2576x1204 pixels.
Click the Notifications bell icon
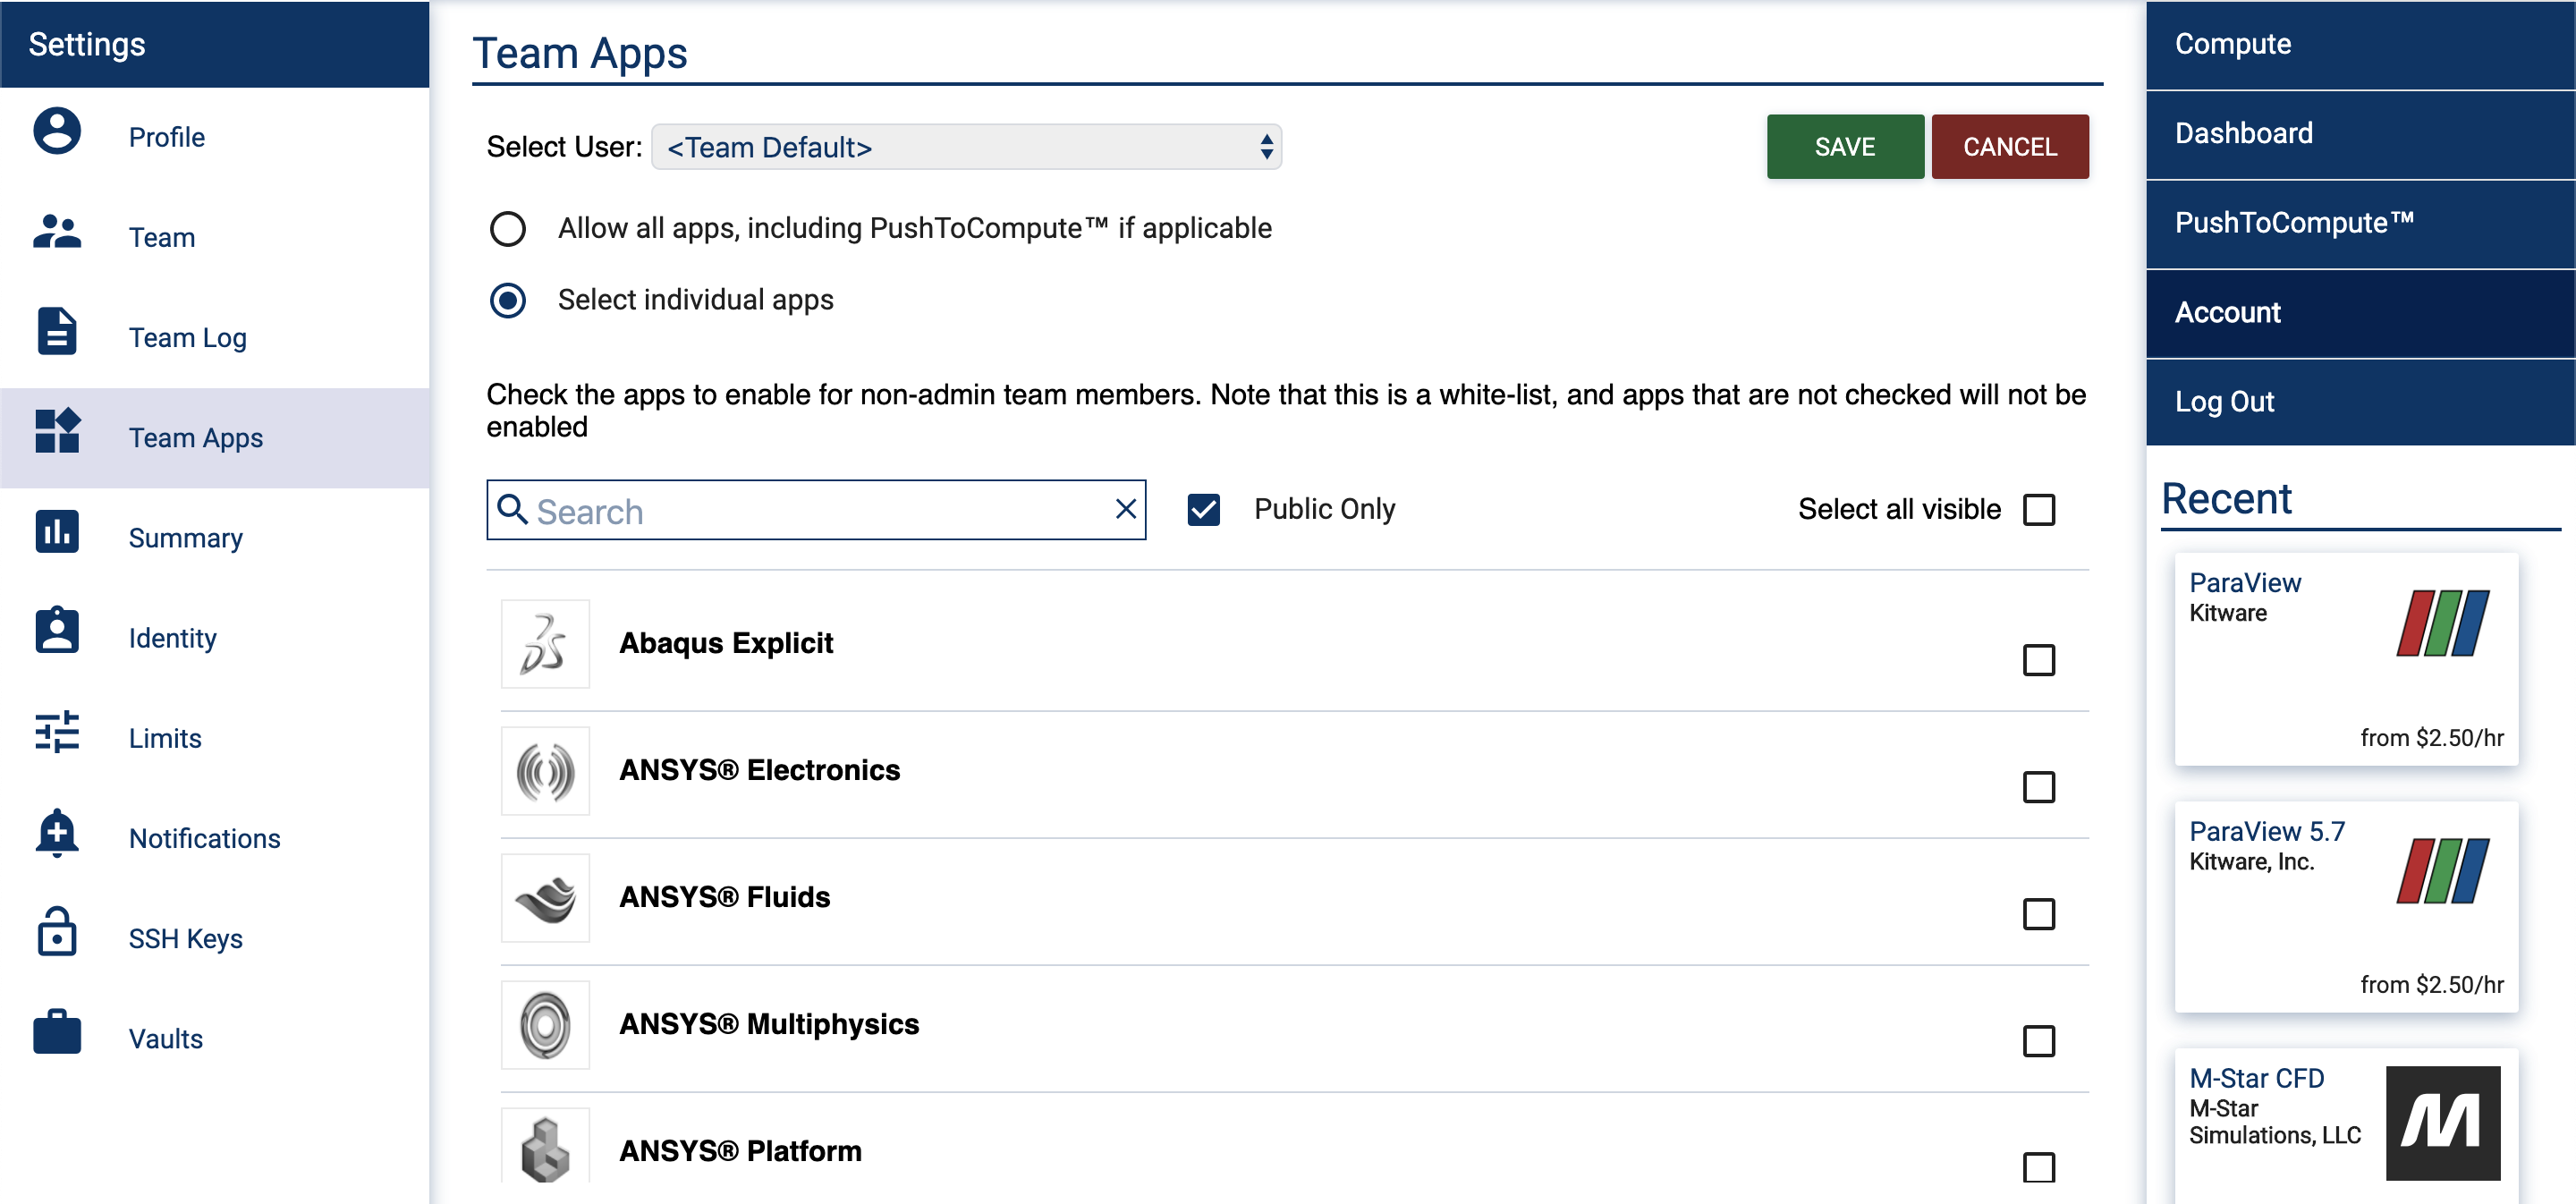point(57,832)
